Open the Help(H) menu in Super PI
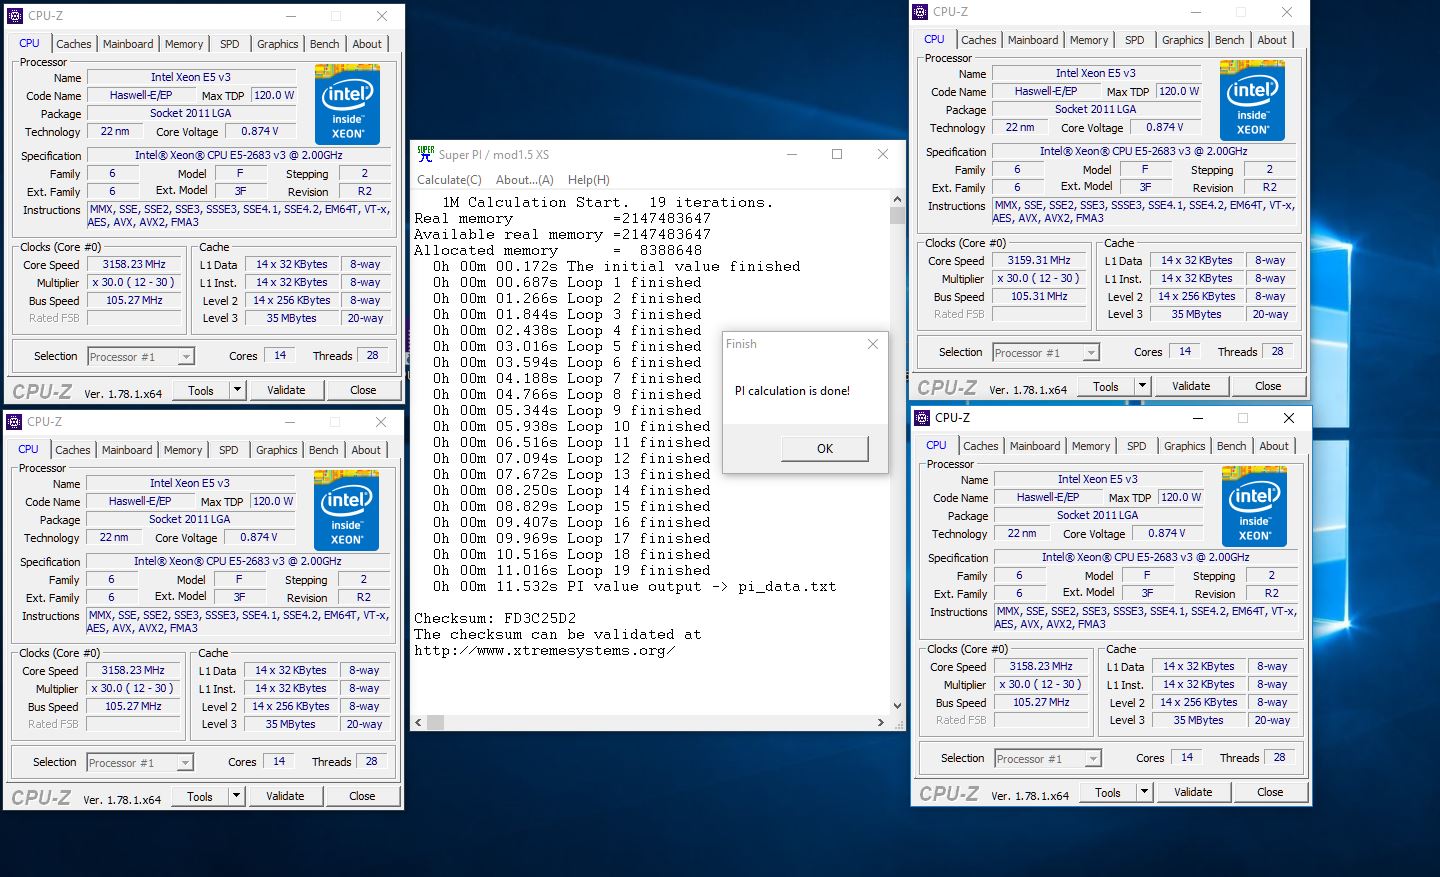 point(589,180)
